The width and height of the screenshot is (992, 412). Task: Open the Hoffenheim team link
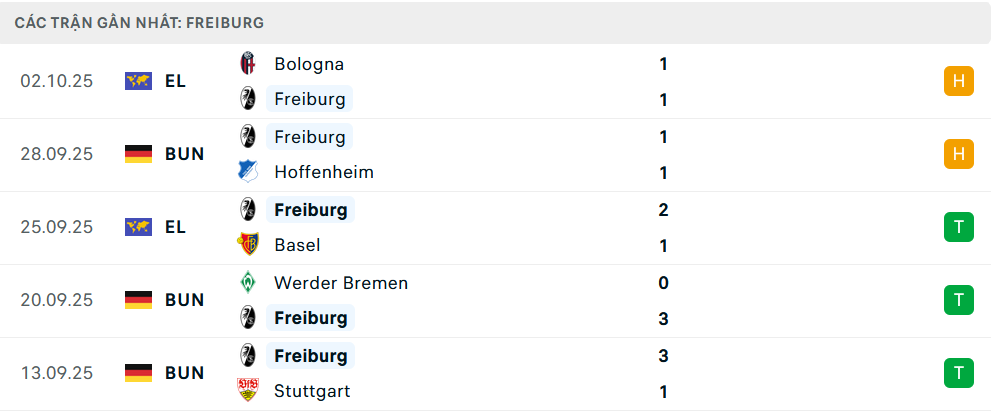tap(324, 172)
